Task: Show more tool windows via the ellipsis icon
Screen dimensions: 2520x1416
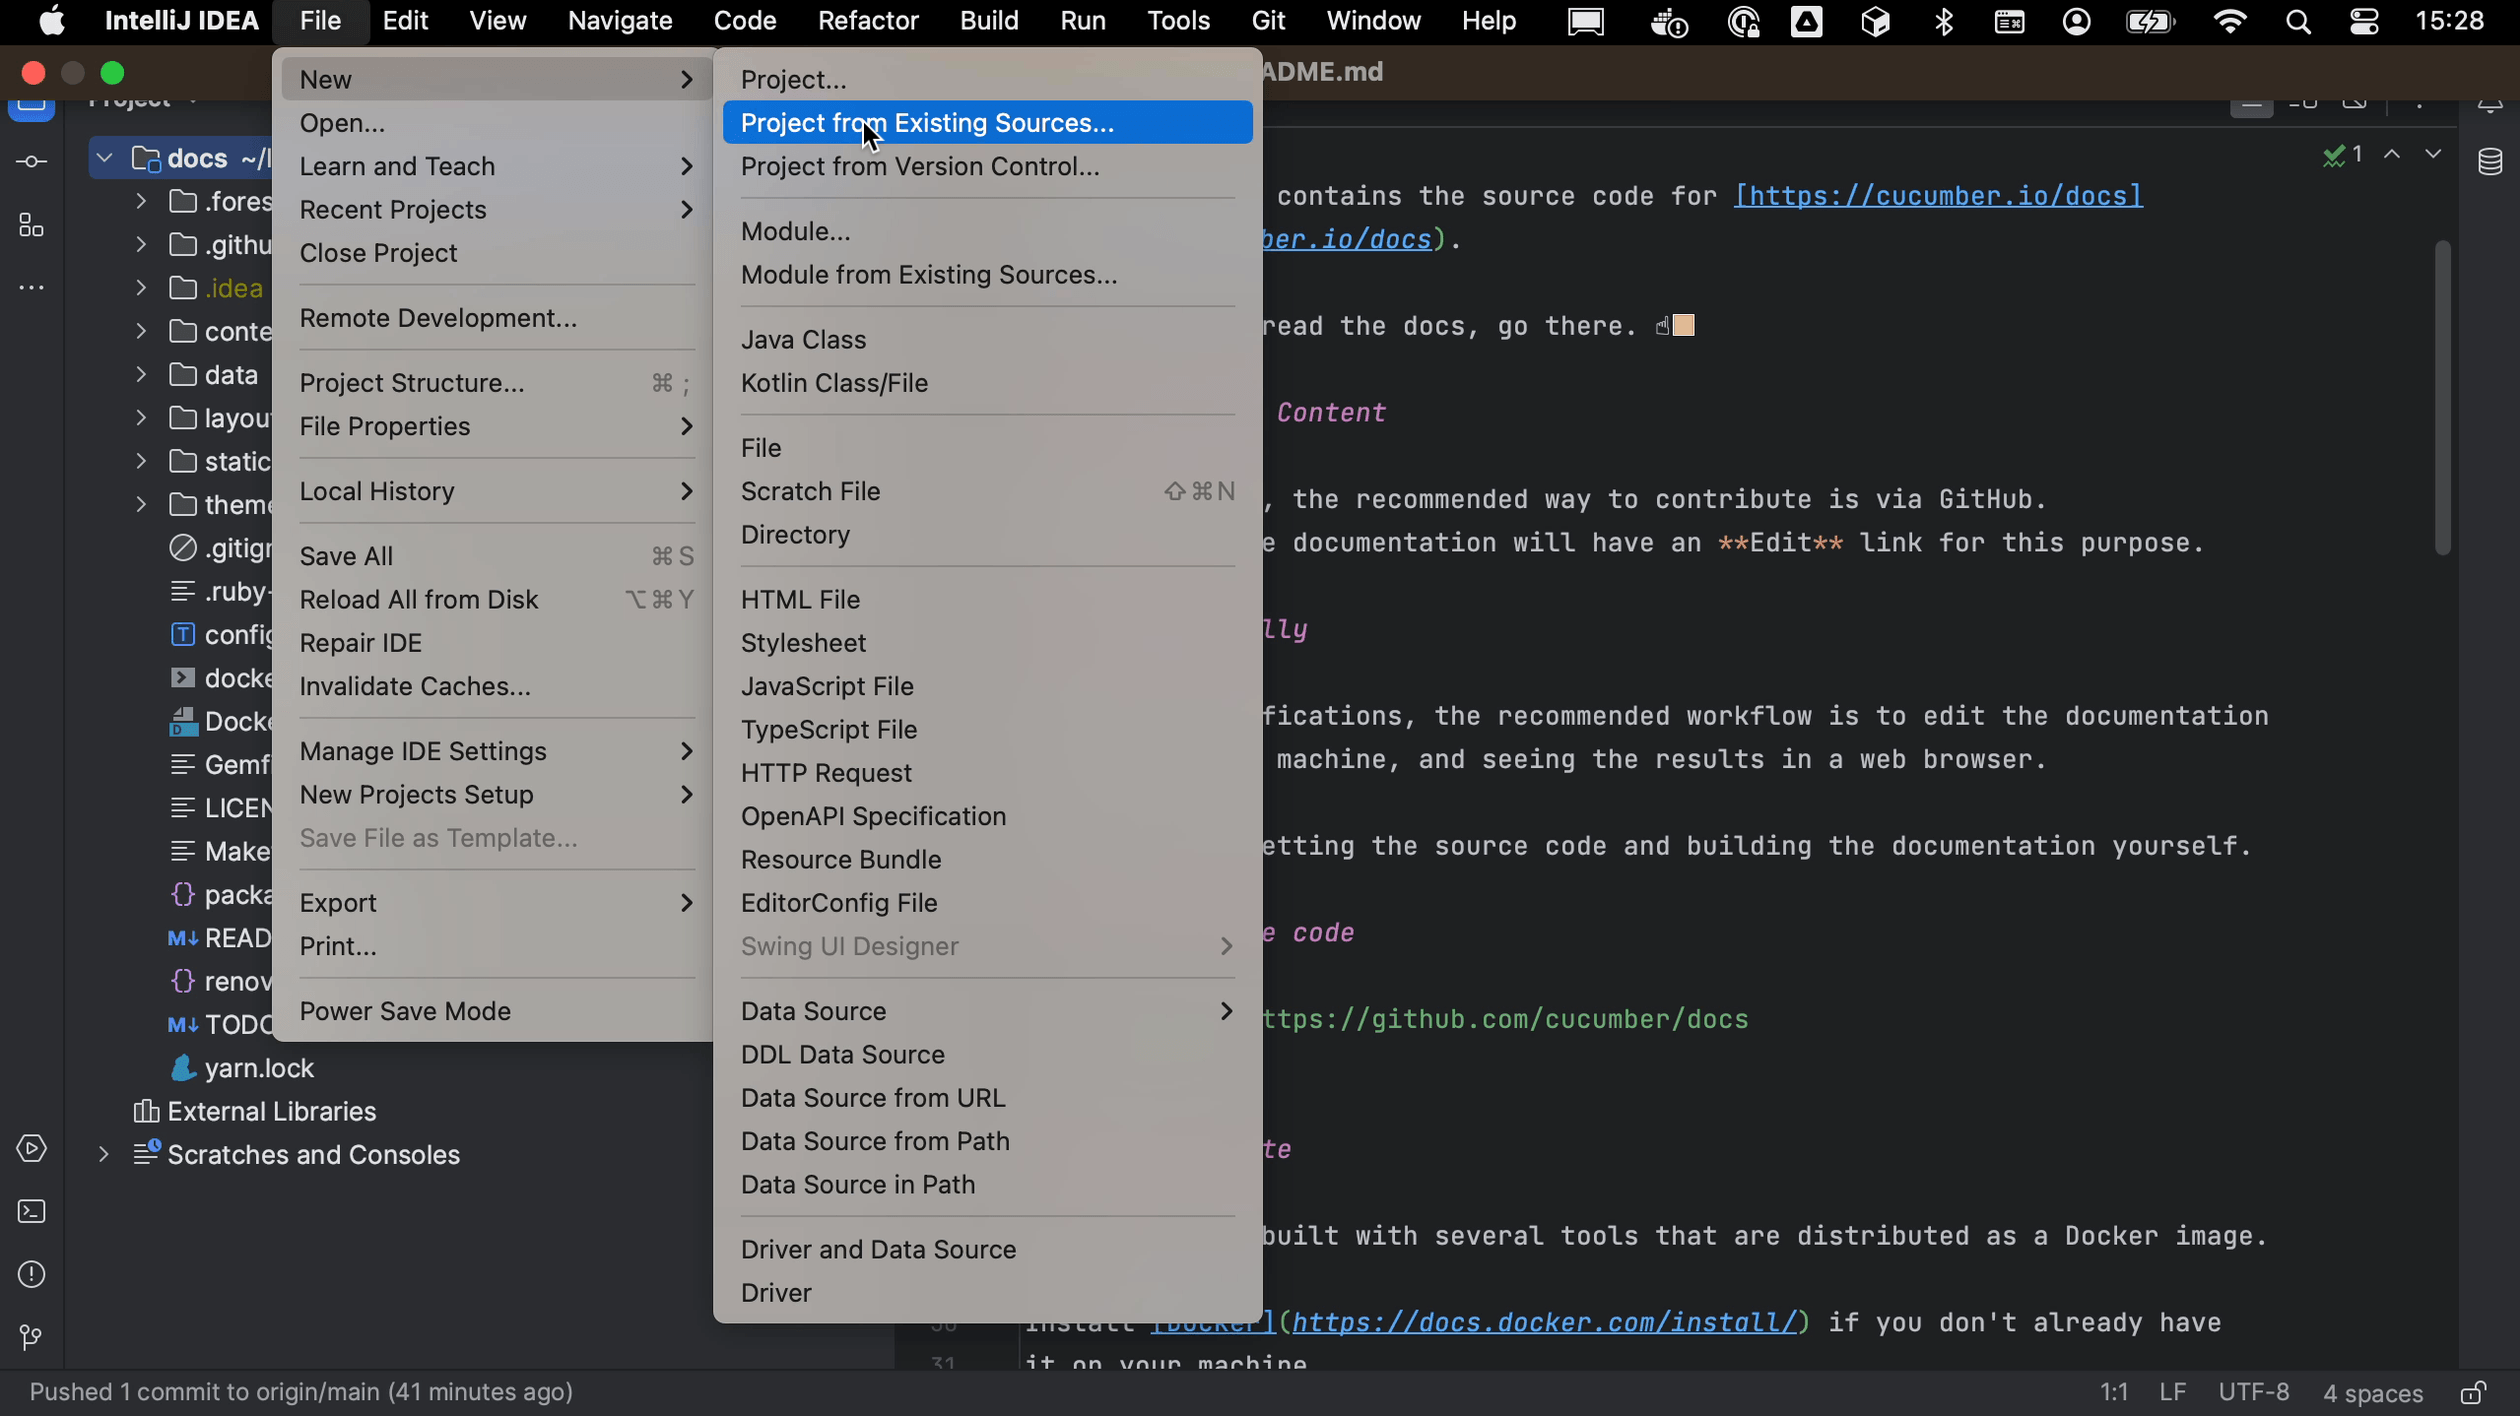Action: (x=31, y=288)
